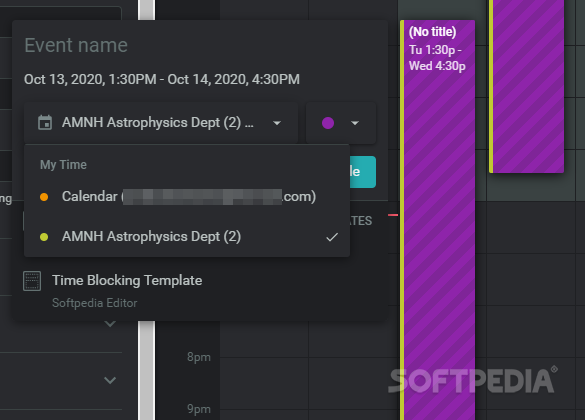This screenshot has width=585, height=420.
Task: Open the Oct 13 – Oct 14 date range
Action: pos(162,79)
